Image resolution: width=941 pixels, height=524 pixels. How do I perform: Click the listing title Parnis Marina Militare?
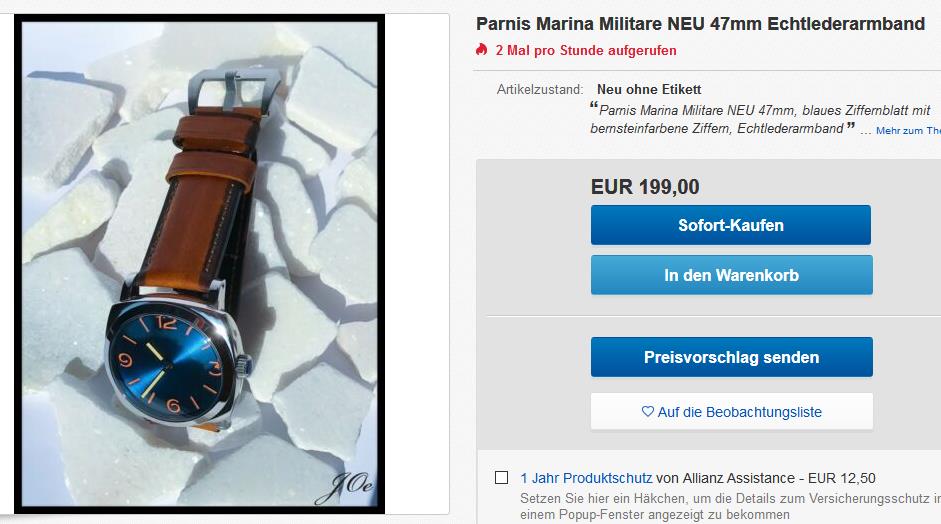pyautogui.click(x=700, y=24)
